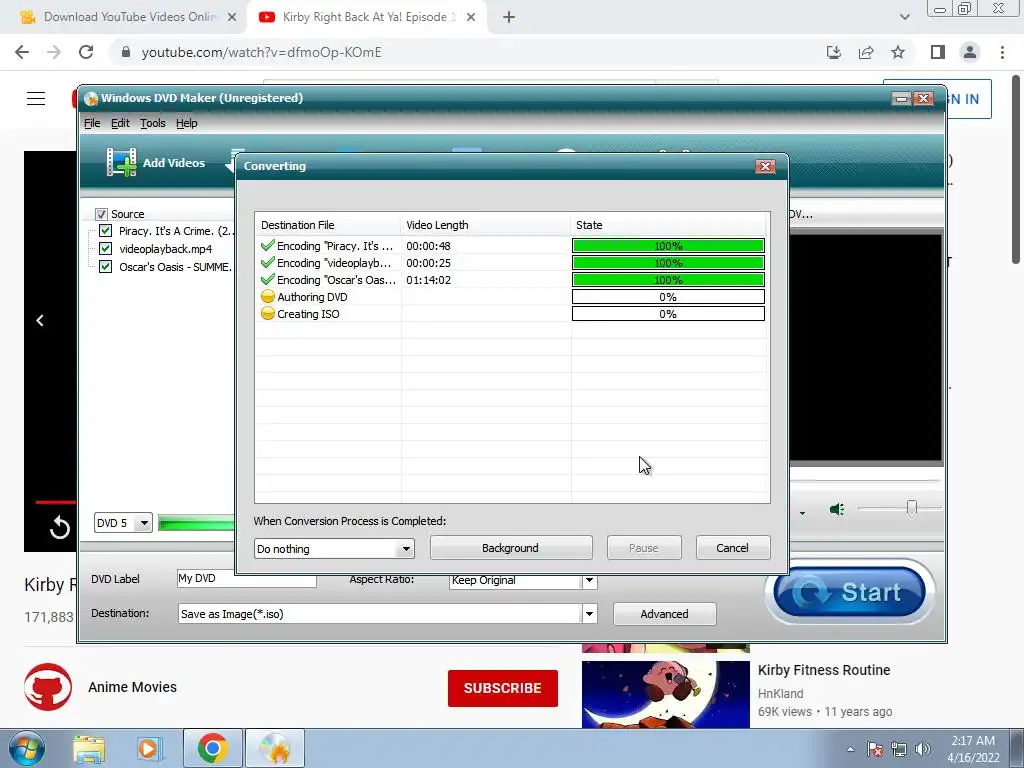Uncheck videoplayback.mp4 checkbox
Image resolution: width=1024 pixels, height=768 pixels.
[x=105, y=249]
